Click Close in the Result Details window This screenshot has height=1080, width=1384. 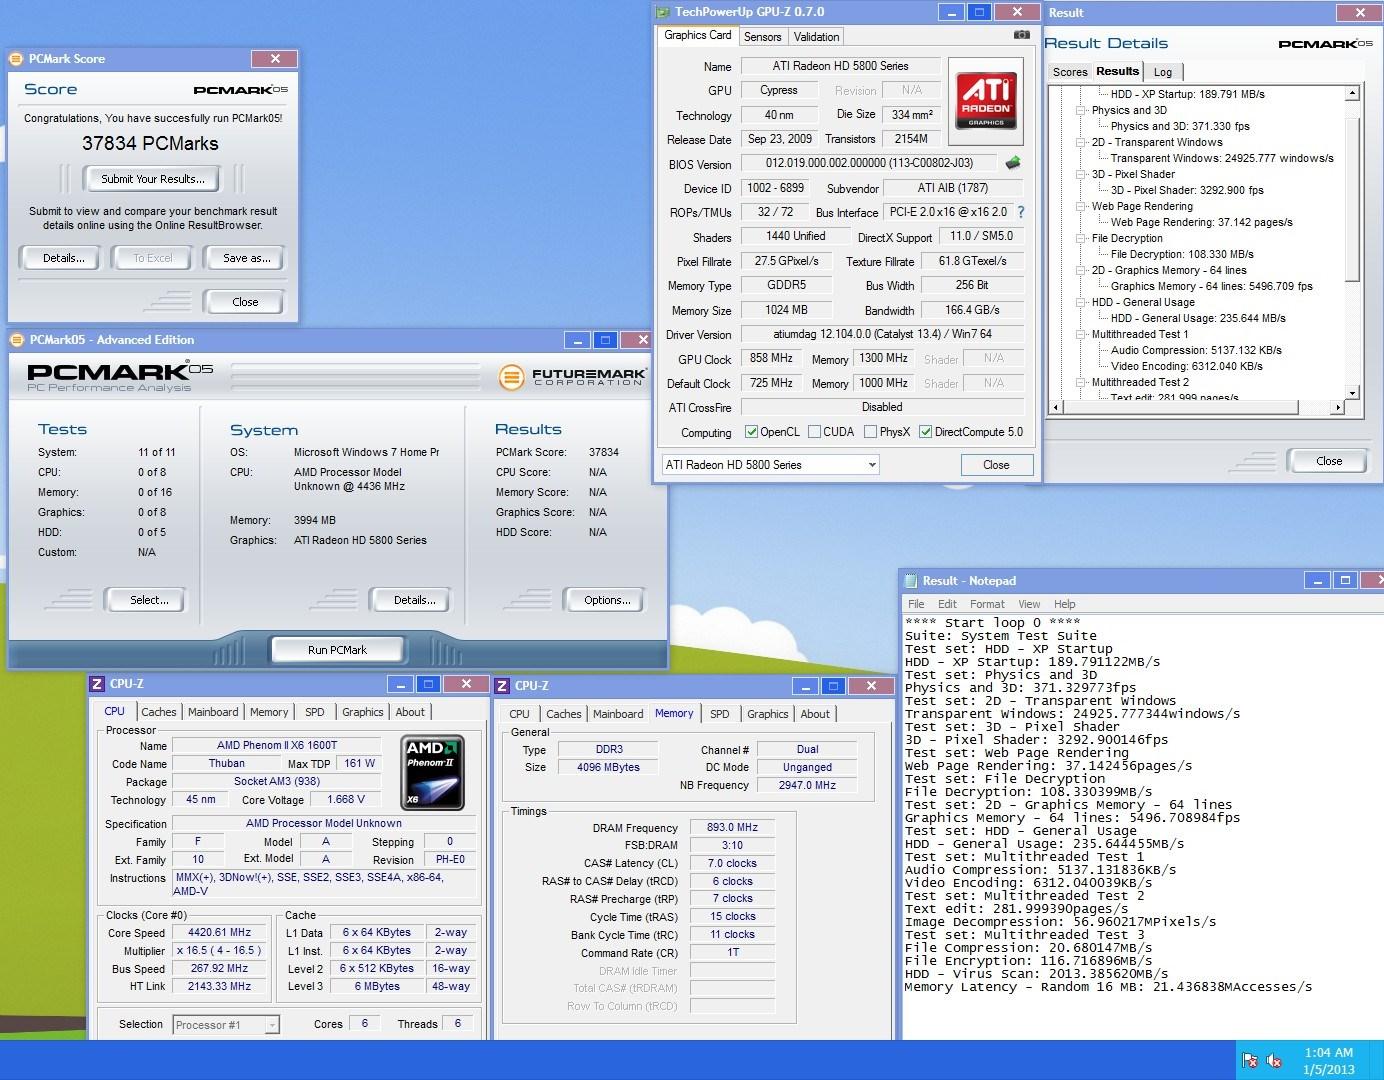pos(1329,461)
